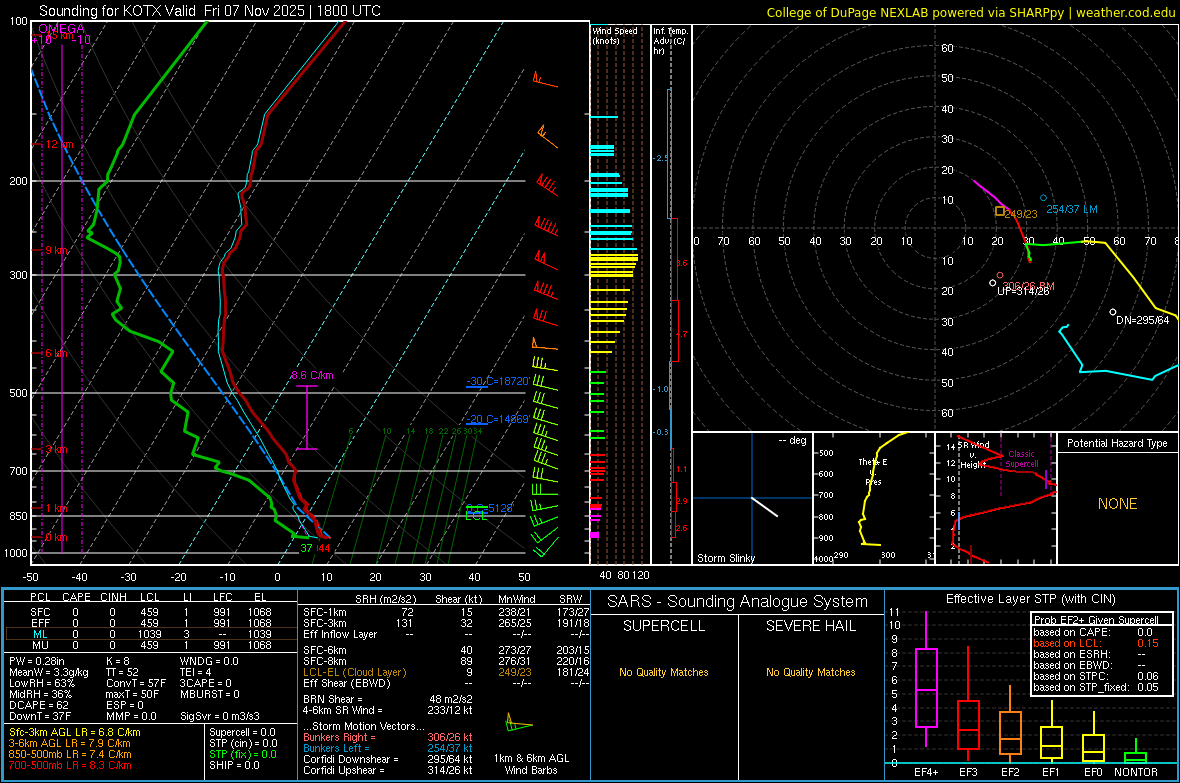Click the CAPE column header
The height and width of the screenshot is (783, 1180).
76,597
